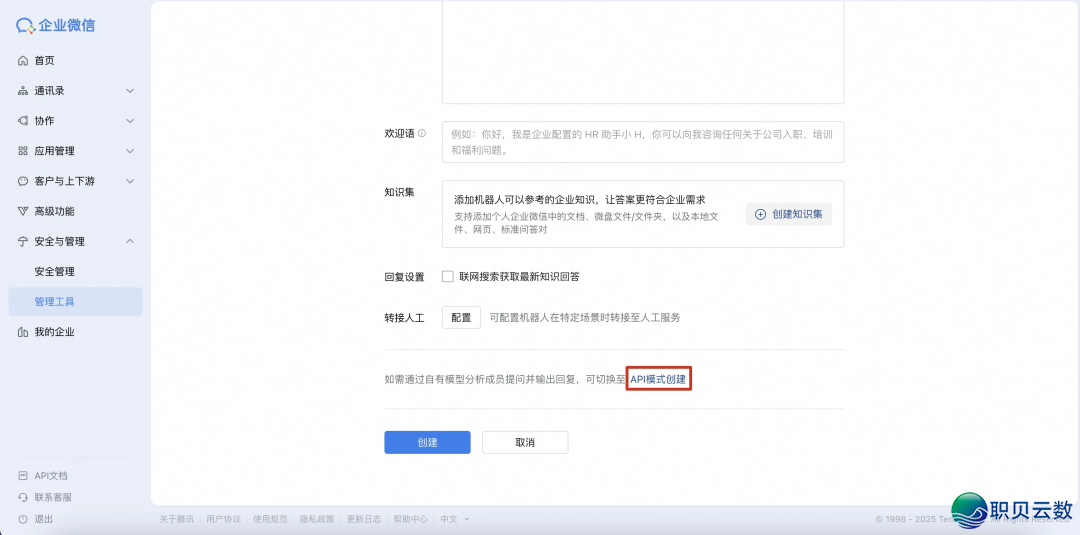Expand the 客户与上下游 chevron
Image resolution: width=1080 pixels, height=535 pixels.
(x=130, y=181)
